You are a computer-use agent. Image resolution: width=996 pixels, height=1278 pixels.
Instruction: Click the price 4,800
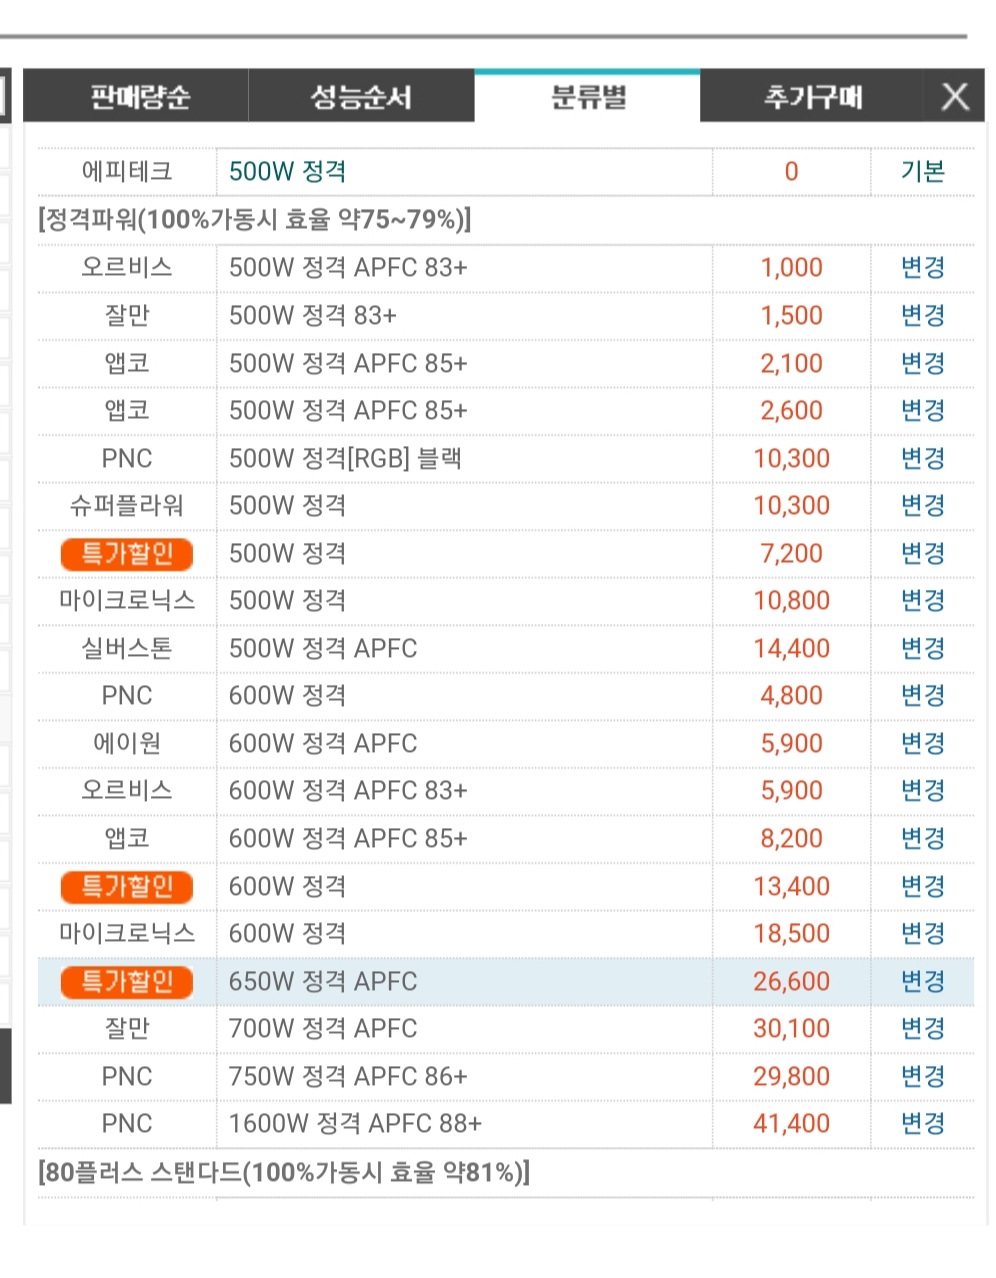791,695
